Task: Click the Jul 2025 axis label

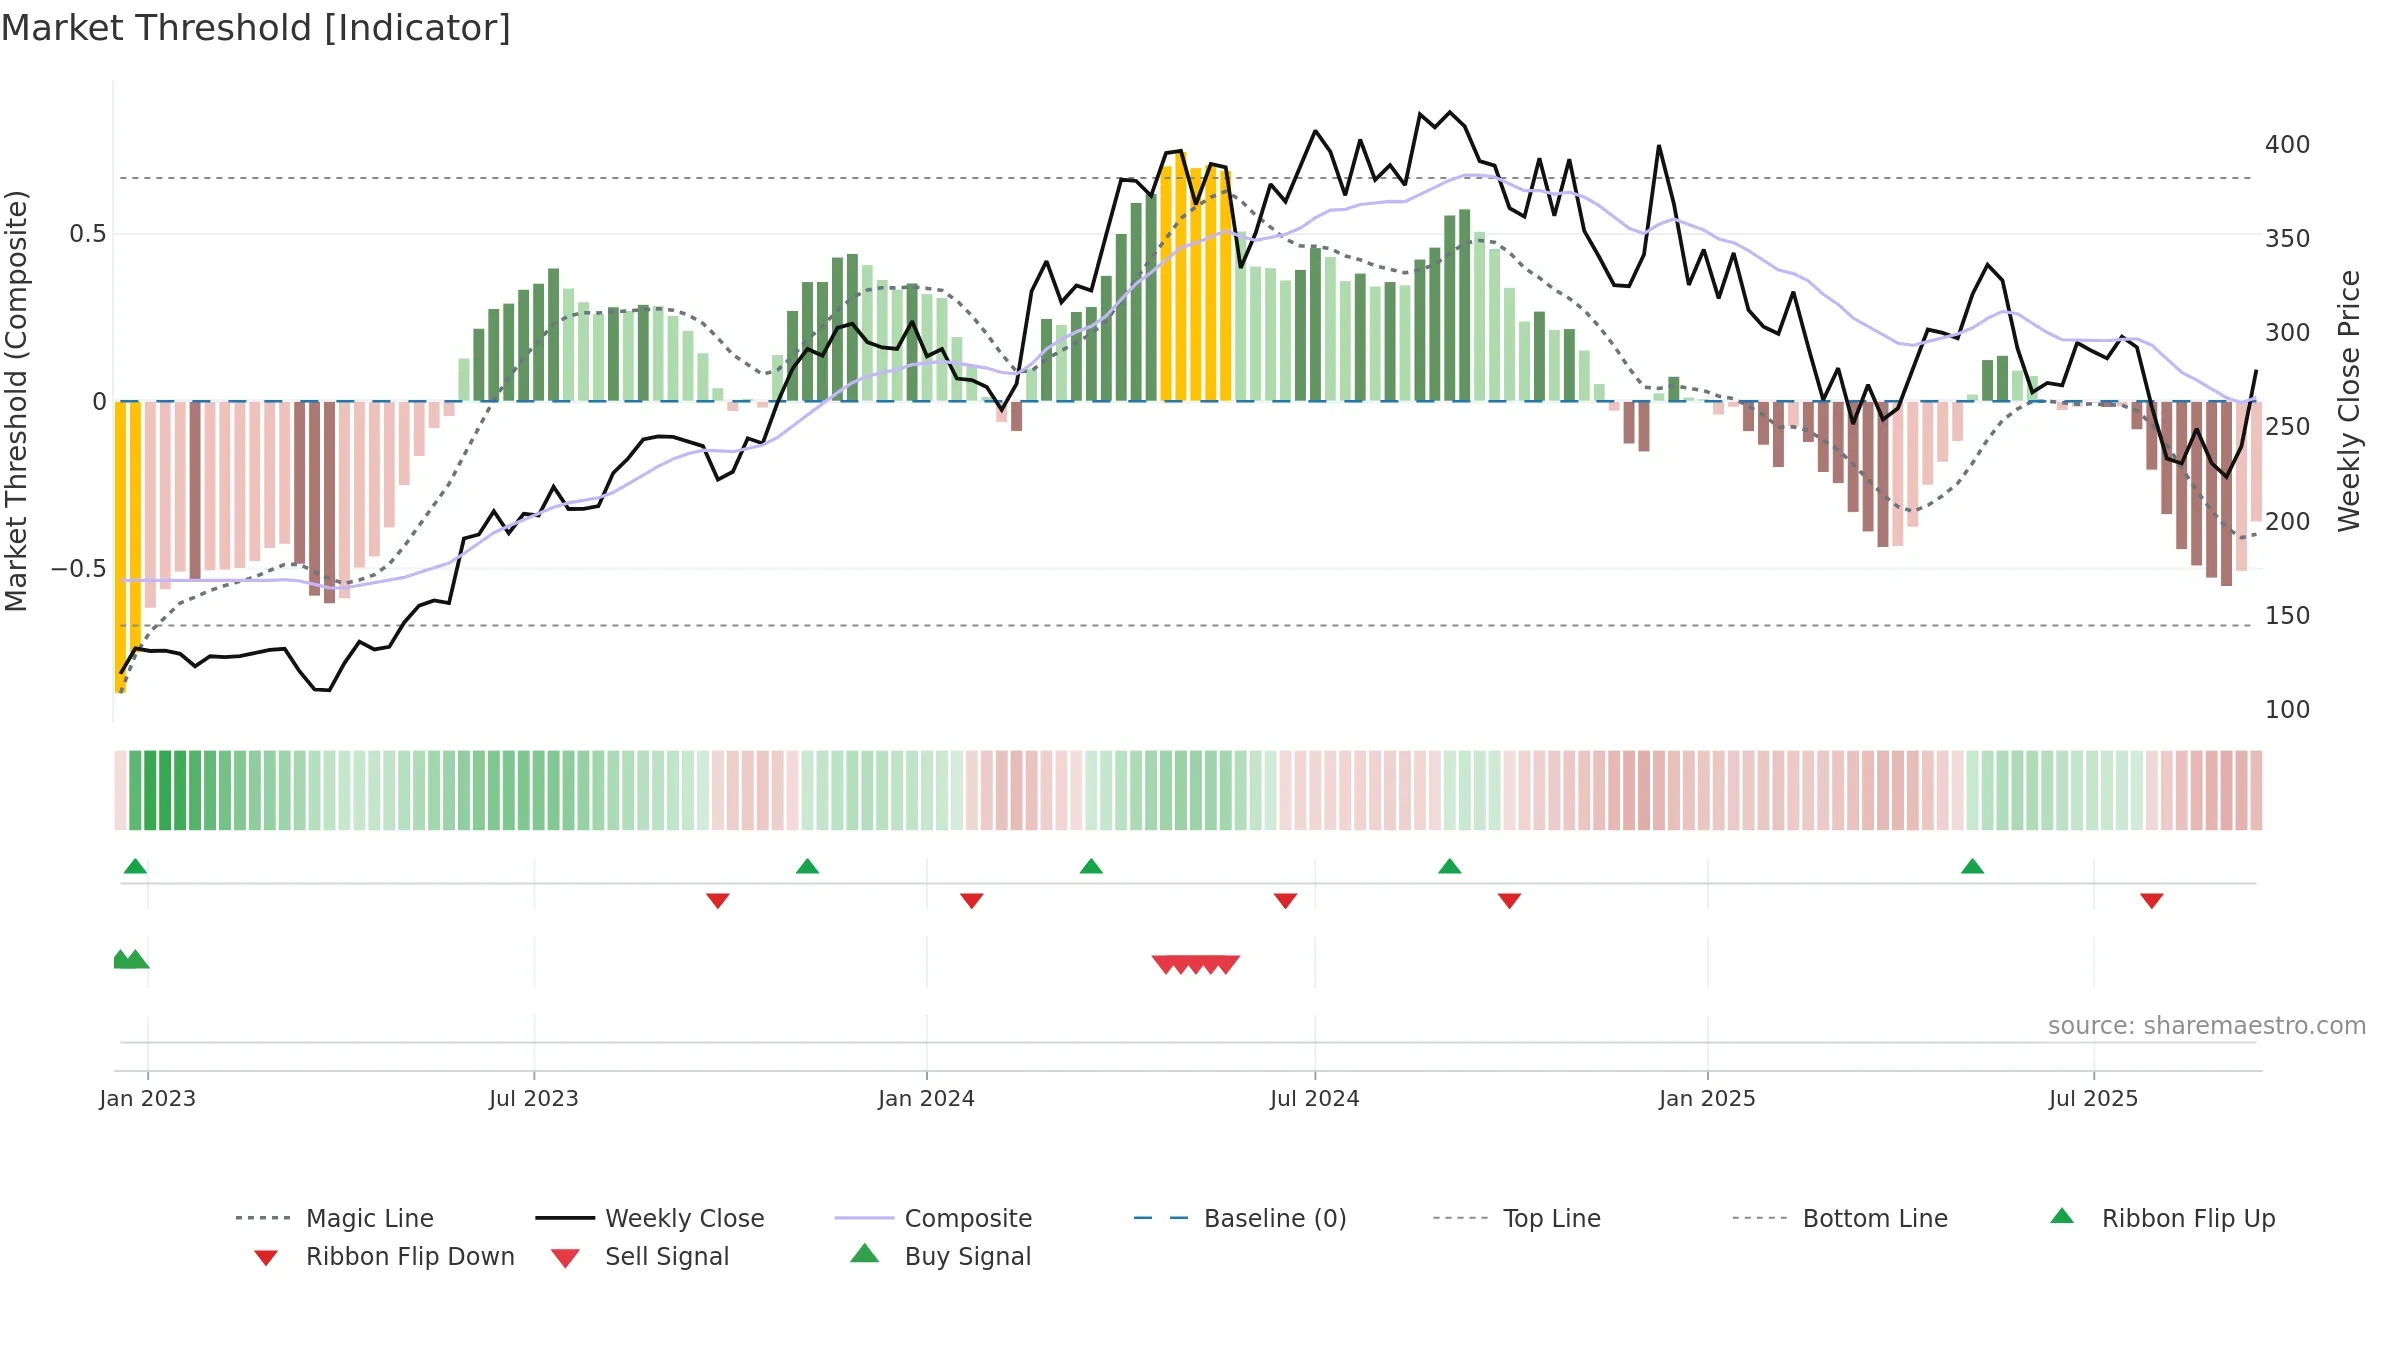Action: click(2093, 1098)
